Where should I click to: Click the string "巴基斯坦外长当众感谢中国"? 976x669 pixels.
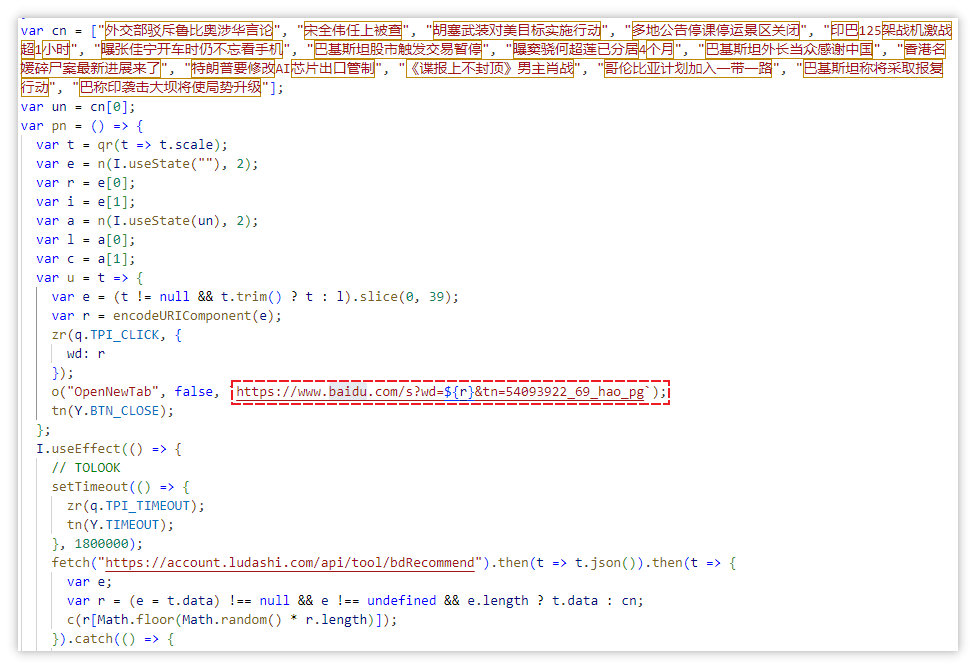(789, 49)
